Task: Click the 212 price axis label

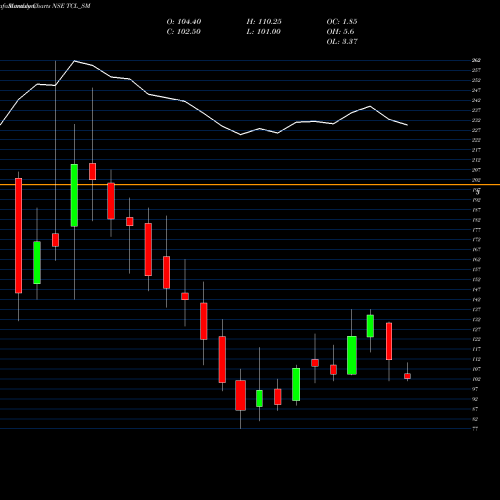Action: point(476,160)
